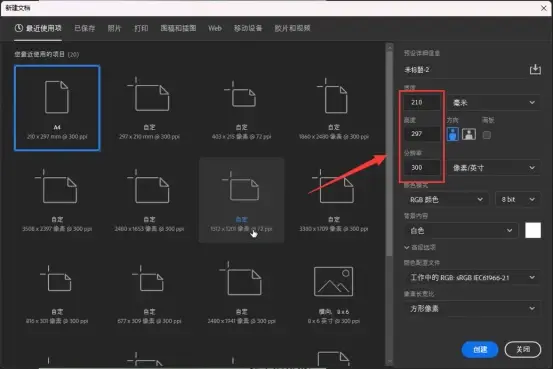This screenshot has height=369, width=553.
Task: Click the resolution field showing 300
Action: coord(422,168)
